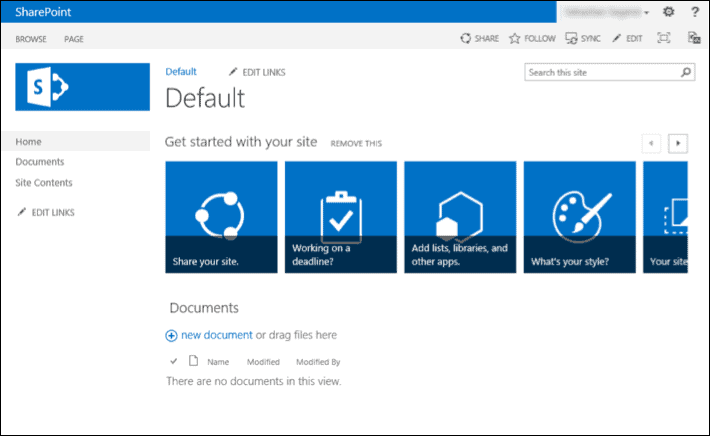Click pencil icon beside sidebar EDIT LINKS
Image resolution: width=710 pixels, height=436 pixels.
(21, 212)
